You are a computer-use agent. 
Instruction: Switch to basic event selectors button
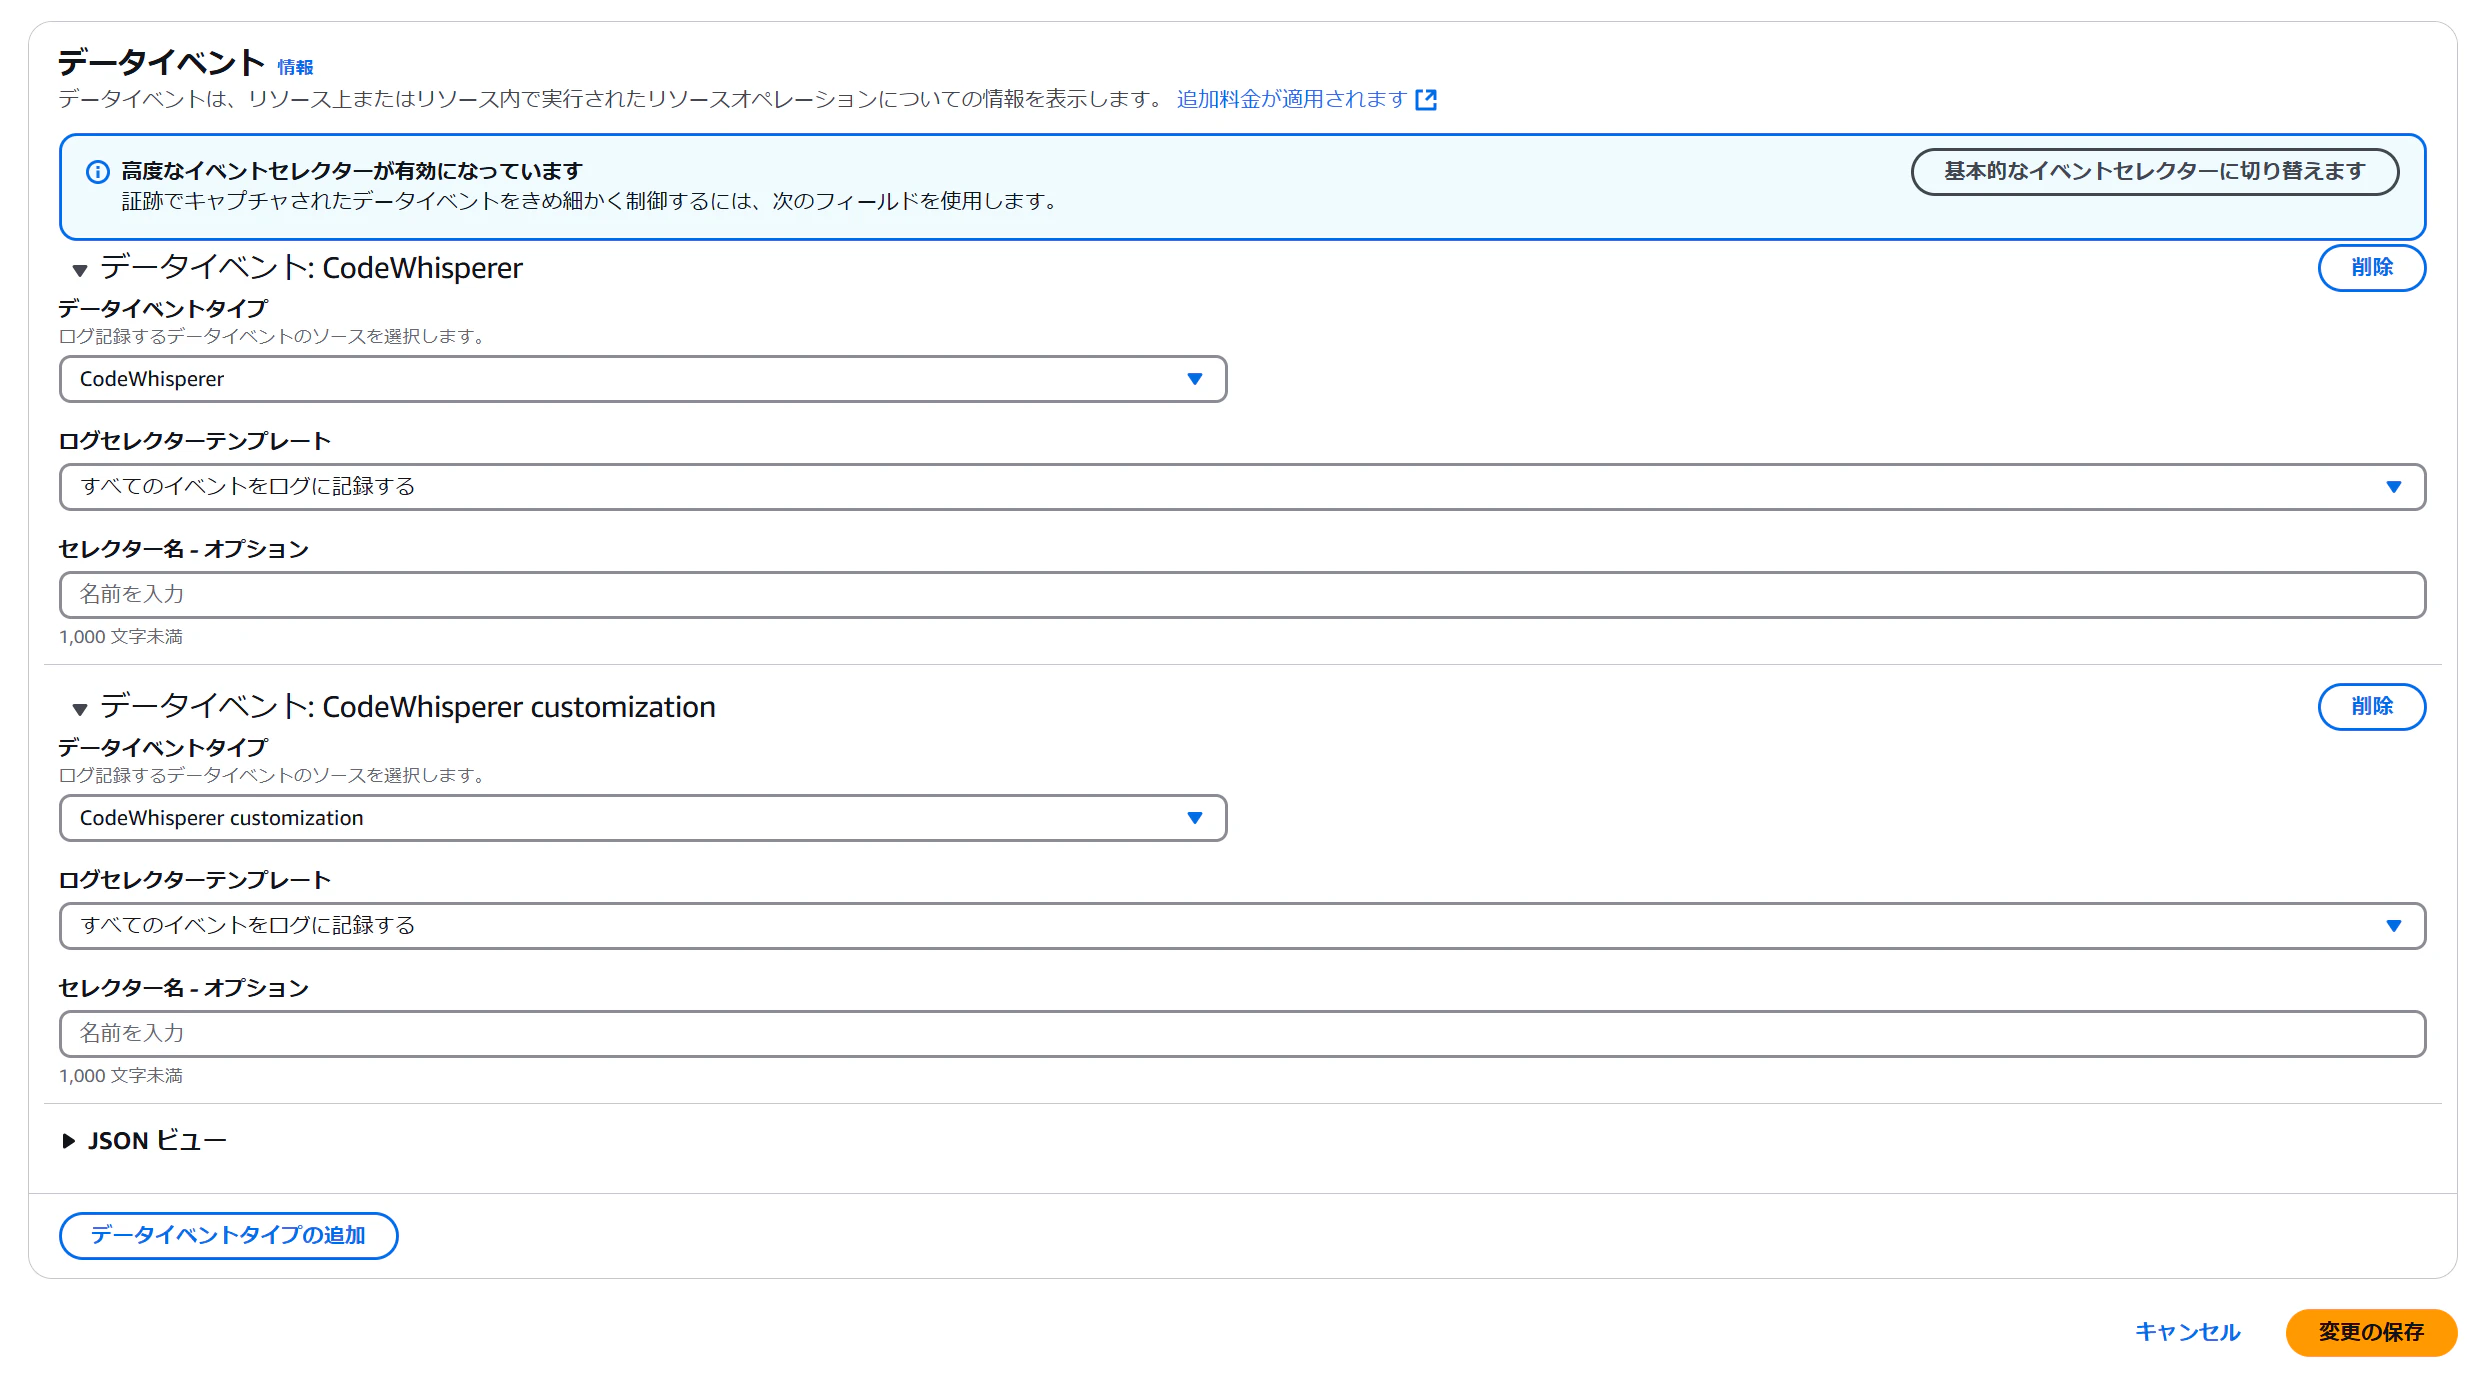[2154, 171]
